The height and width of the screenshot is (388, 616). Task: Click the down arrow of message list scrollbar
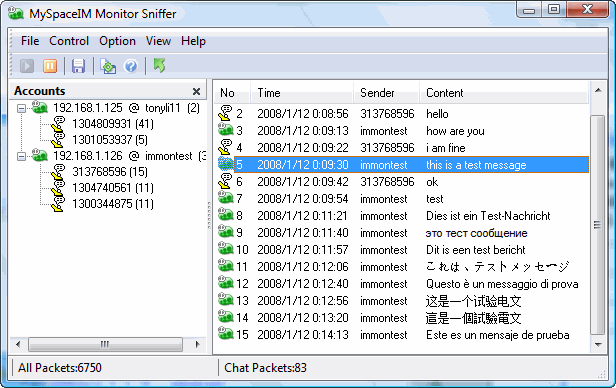(598, 344)
